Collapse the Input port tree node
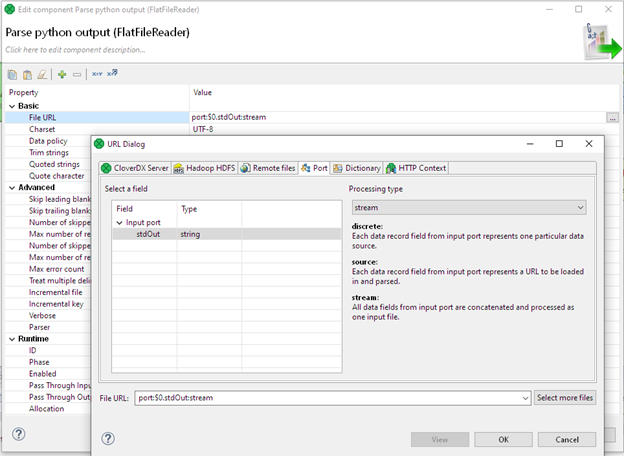This screenshot has width=624, height=456. coord(119,223)
